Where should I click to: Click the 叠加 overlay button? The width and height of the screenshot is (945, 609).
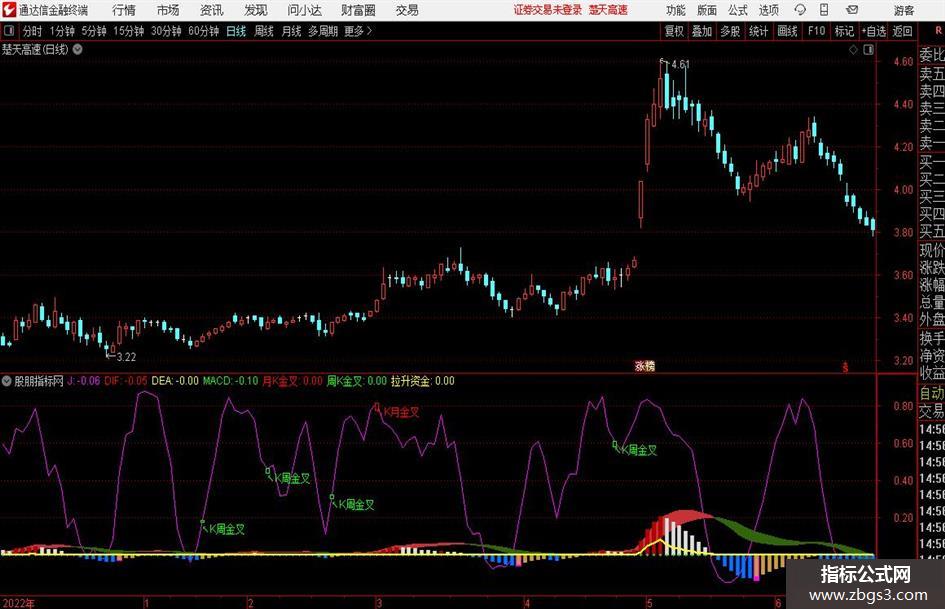point(702,31)
